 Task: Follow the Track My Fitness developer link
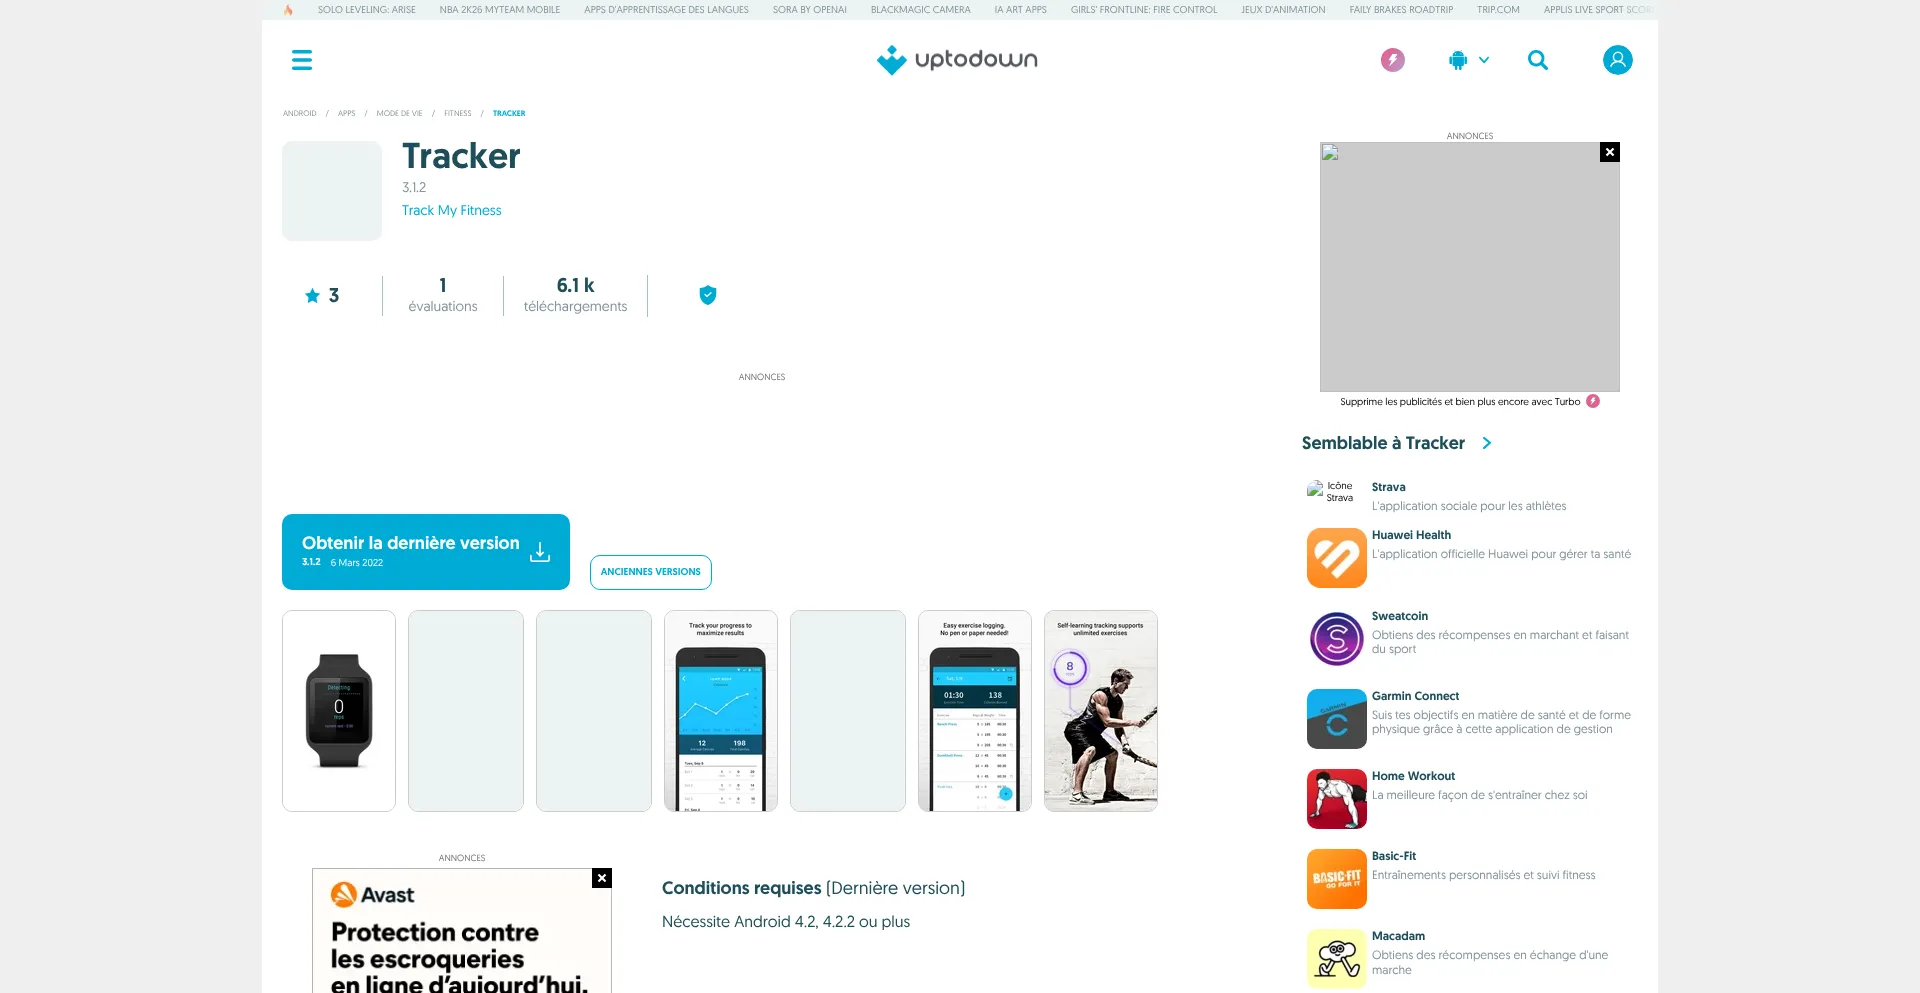[x=451, y=210]
